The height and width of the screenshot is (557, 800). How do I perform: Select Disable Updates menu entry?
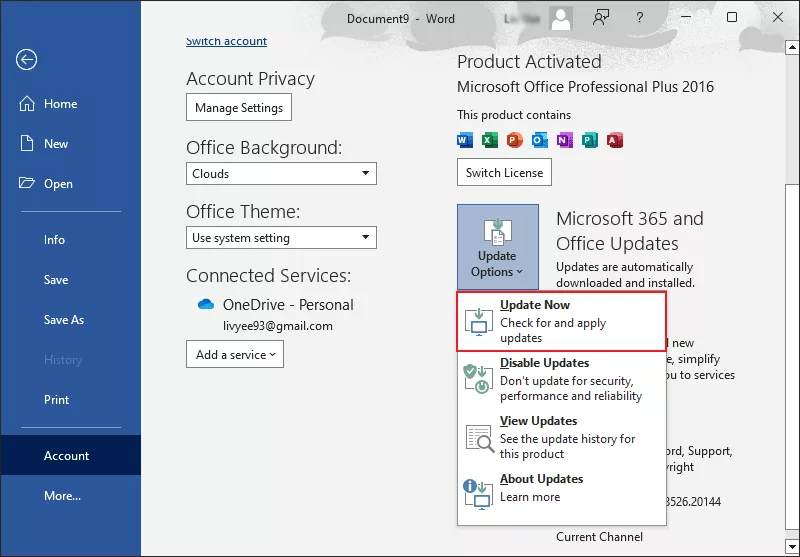[561, 379]
